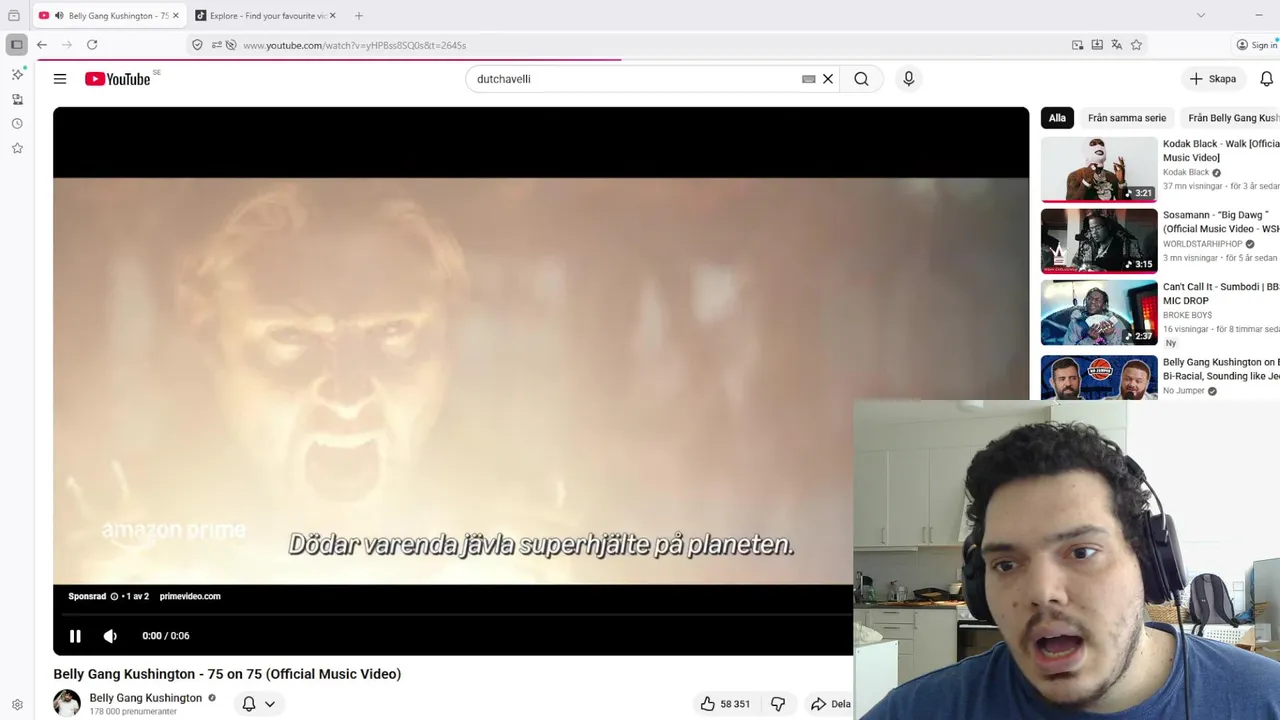1280x720 pixels.
Task: Close the Explore TikTok tab
Action: pyautogui.click(x=332, y=15)
